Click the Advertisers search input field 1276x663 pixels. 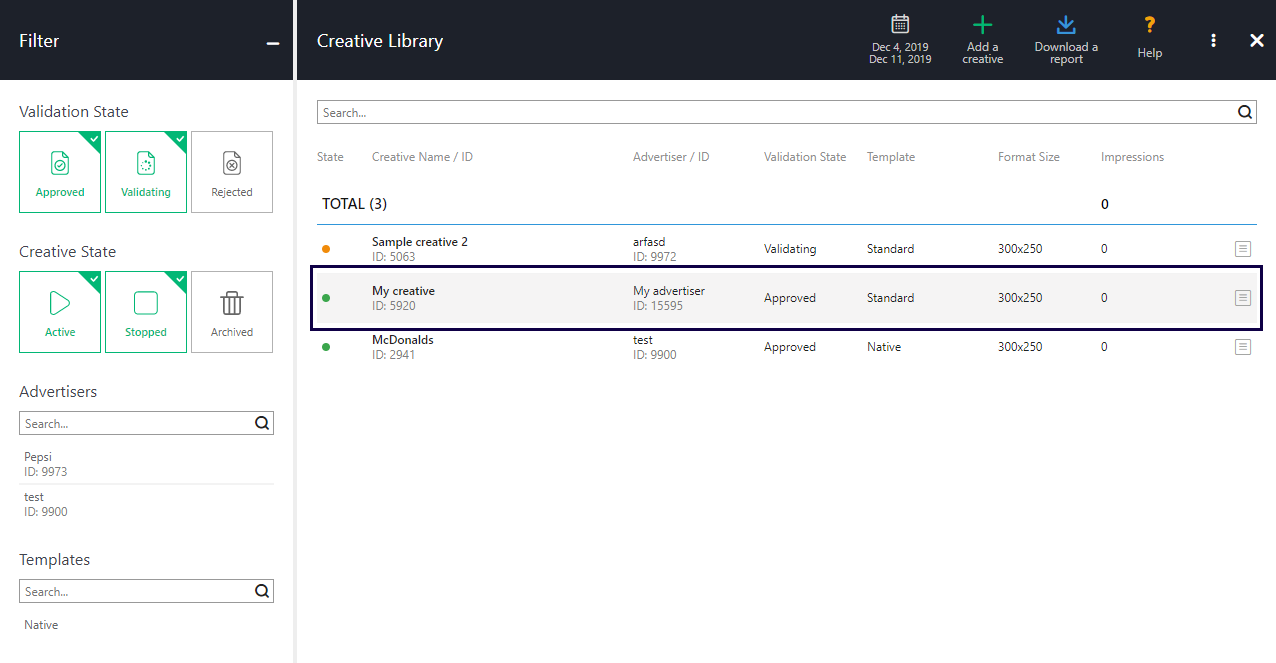click(136, 424)
